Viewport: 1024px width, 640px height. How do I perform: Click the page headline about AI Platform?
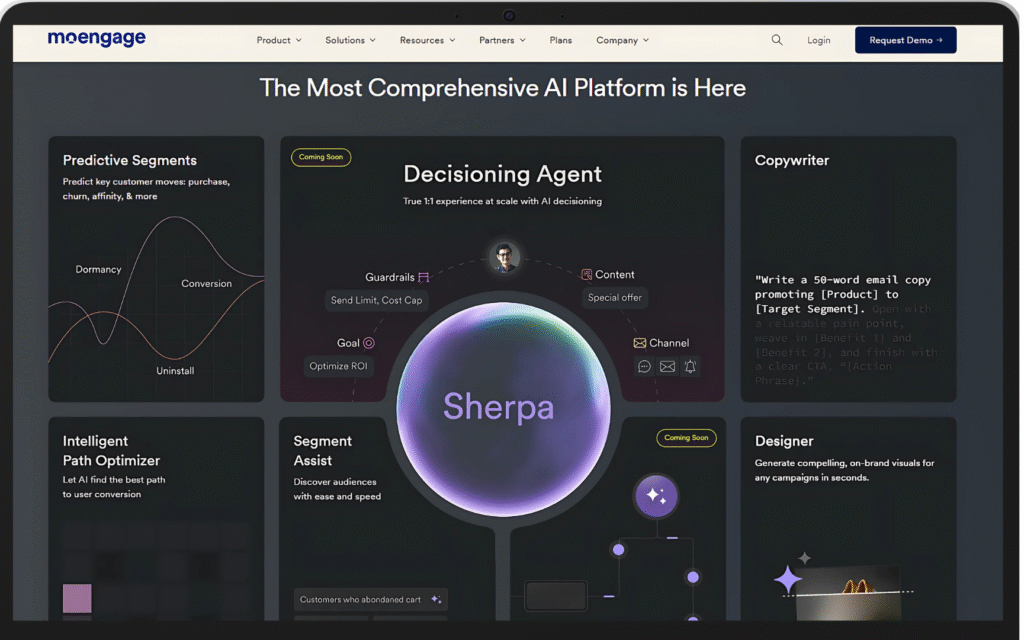click(x=502, y=88)
